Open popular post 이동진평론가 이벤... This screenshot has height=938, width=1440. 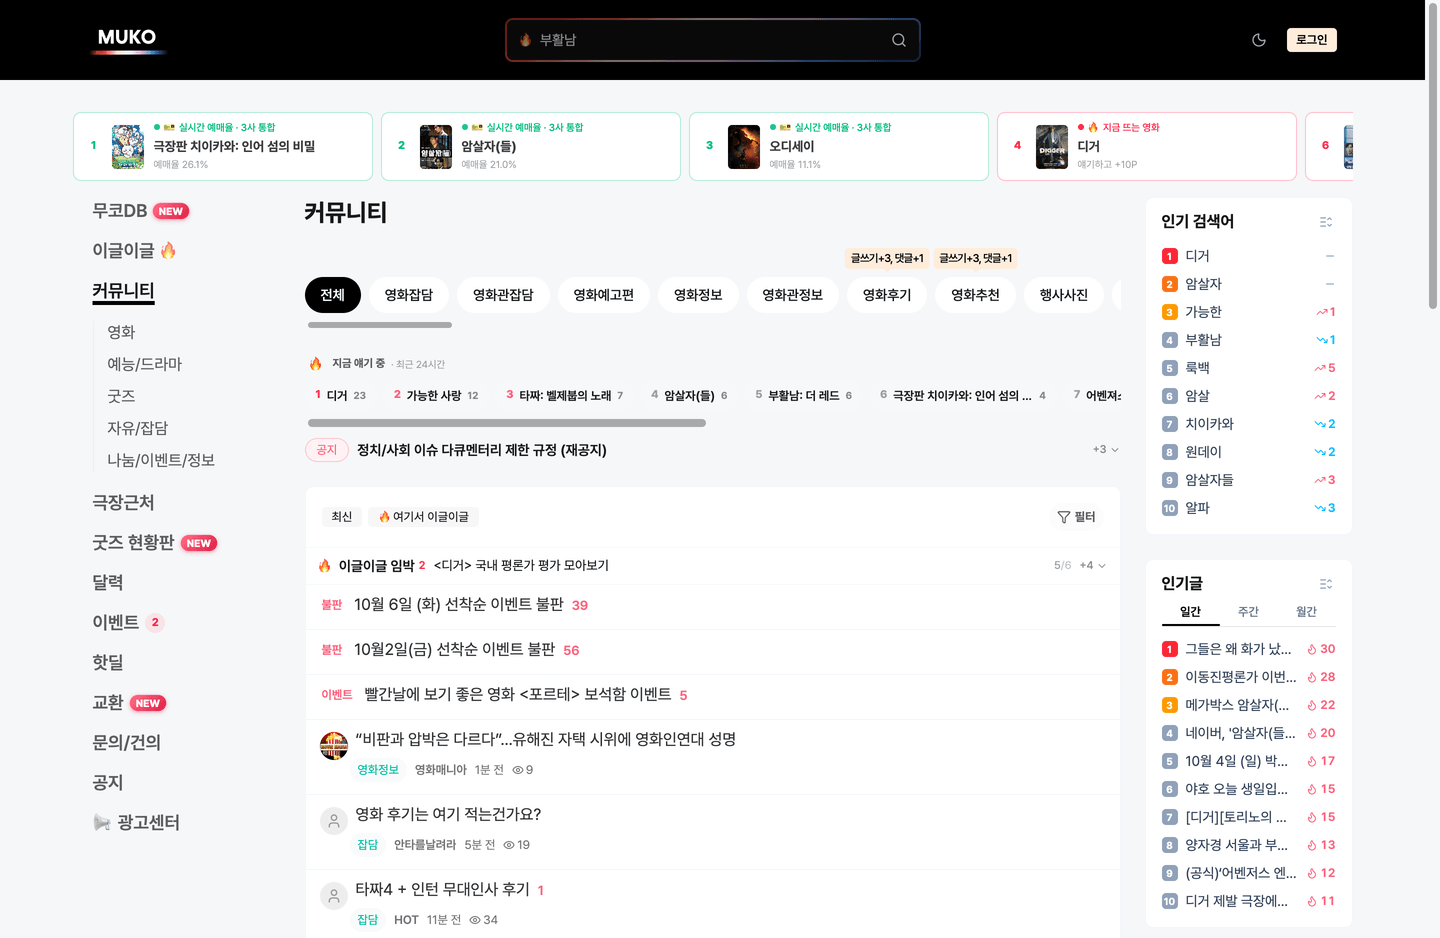(x=1240, y=677)
